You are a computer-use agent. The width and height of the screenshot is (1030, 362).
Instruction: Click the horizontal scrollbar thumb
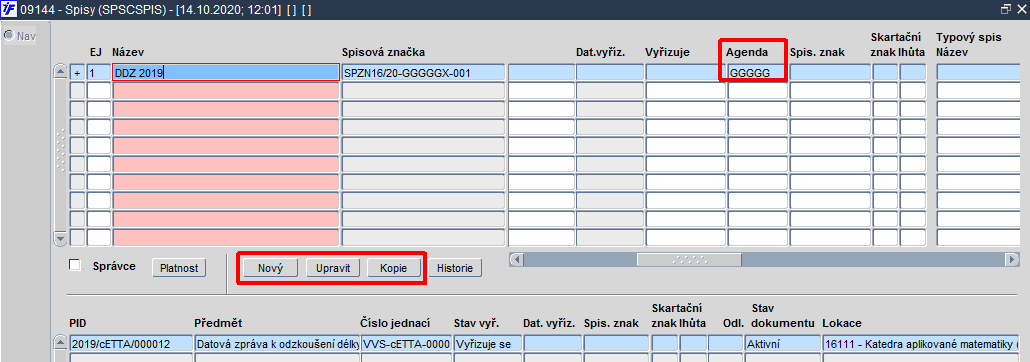tap(689, 260)
